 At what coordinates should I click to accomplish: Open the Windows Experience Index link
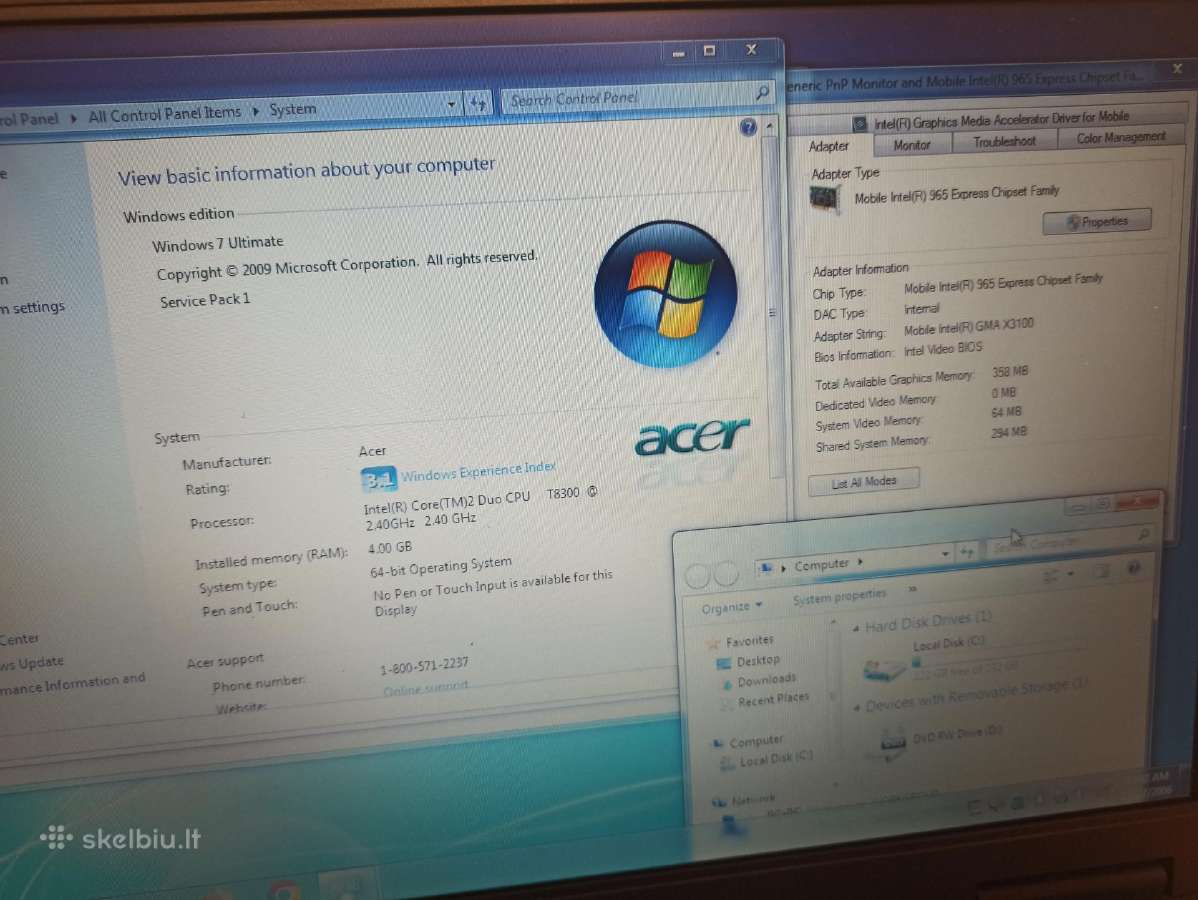pyautogui.click(x=478, y=471)
